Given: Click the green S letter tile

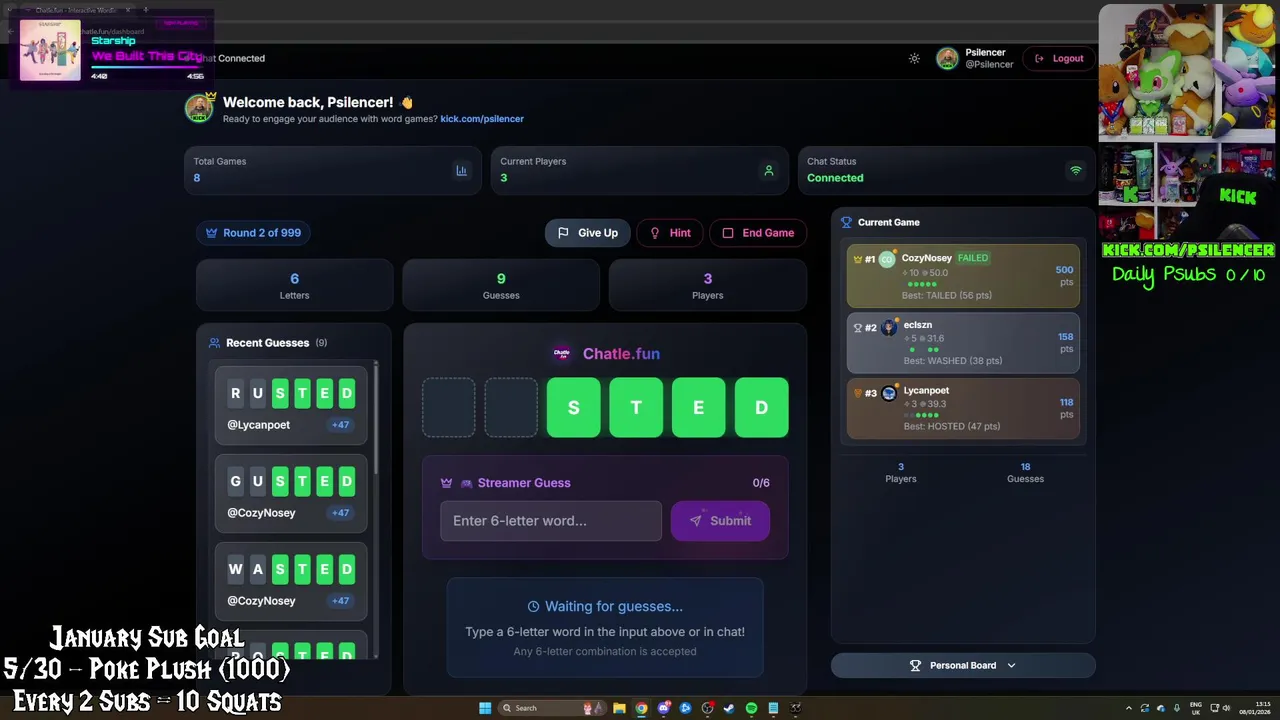Looking at the screenshot, I should pyautogui.click(x=574, y=407).
